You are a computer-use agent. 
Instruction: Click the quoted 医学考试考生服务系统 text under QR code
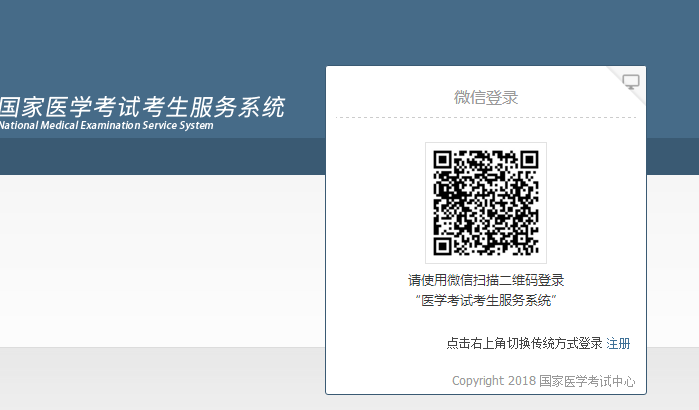486,301
